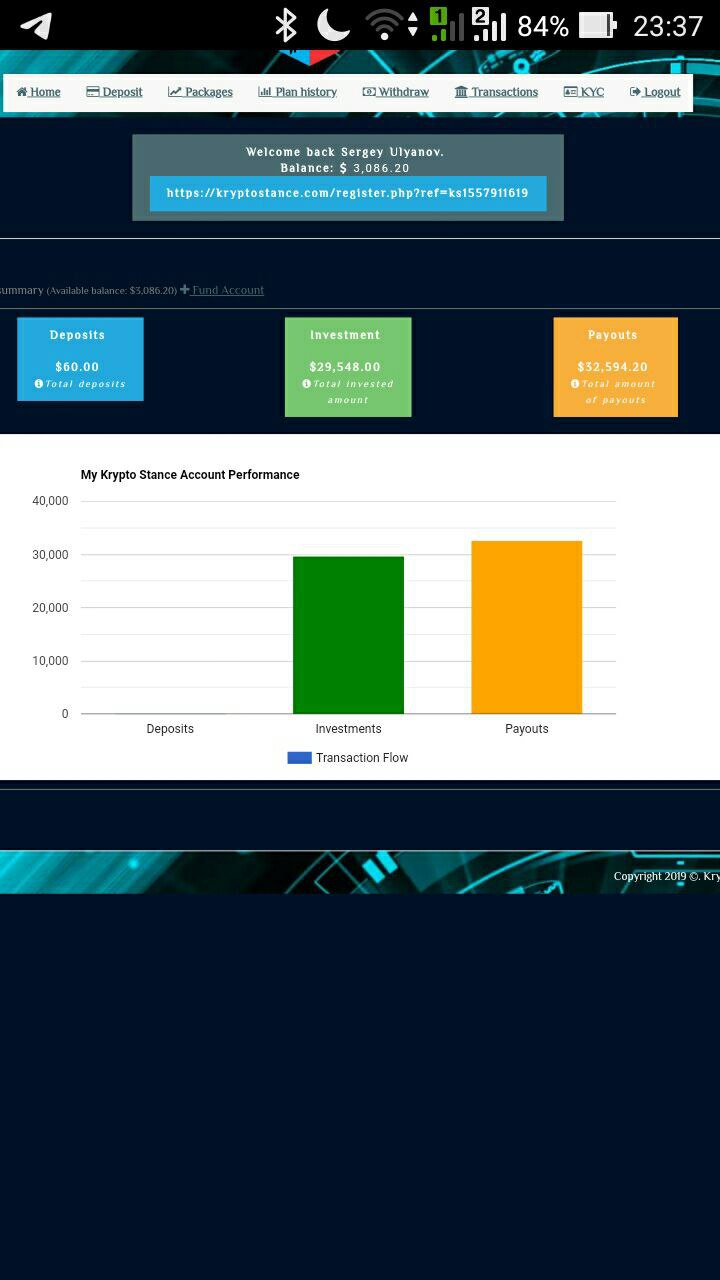Image resolution: width=720 pixels, height=1280 pixels.
Task: Tap the Wi-Fi status icon
Action: click(x=384, y=26)
